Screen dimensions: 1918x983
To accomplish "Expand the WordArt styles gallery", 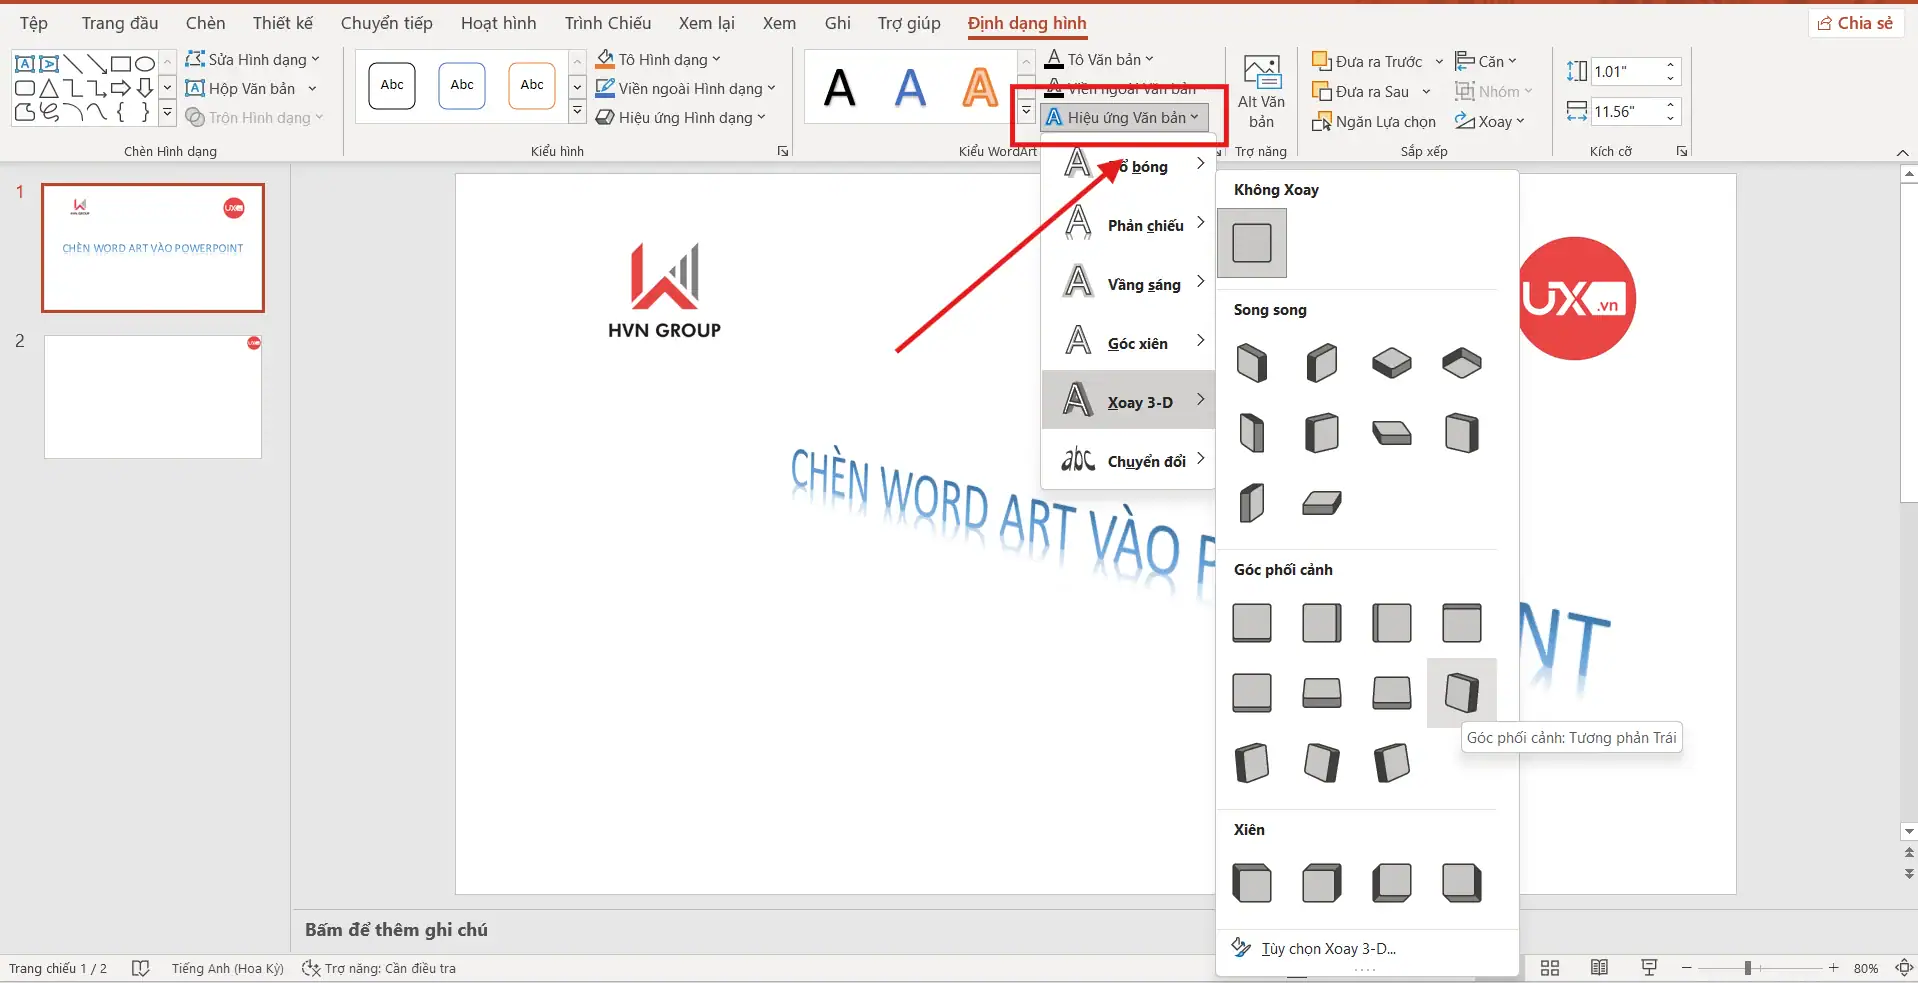I will coord(1026,111).
